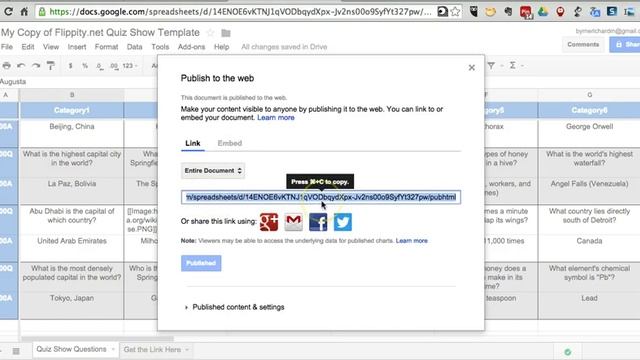Share link via Twitter icon

tap(343, 222)
